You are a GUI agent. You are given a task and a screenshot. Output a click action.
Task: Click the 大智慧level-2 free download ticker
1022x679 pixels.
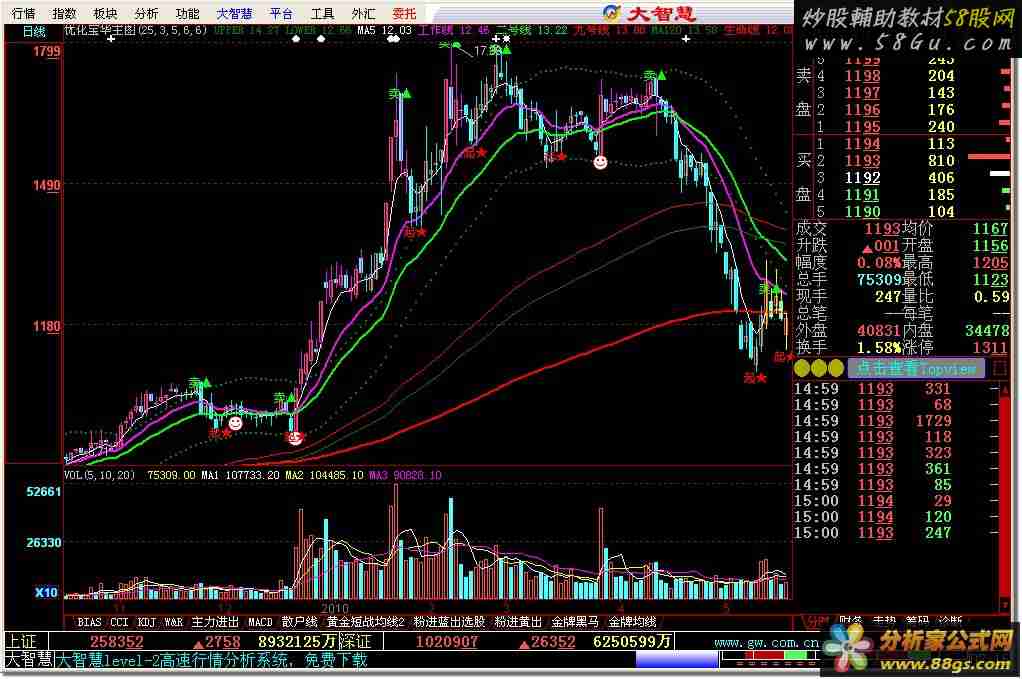click(212, 659)
